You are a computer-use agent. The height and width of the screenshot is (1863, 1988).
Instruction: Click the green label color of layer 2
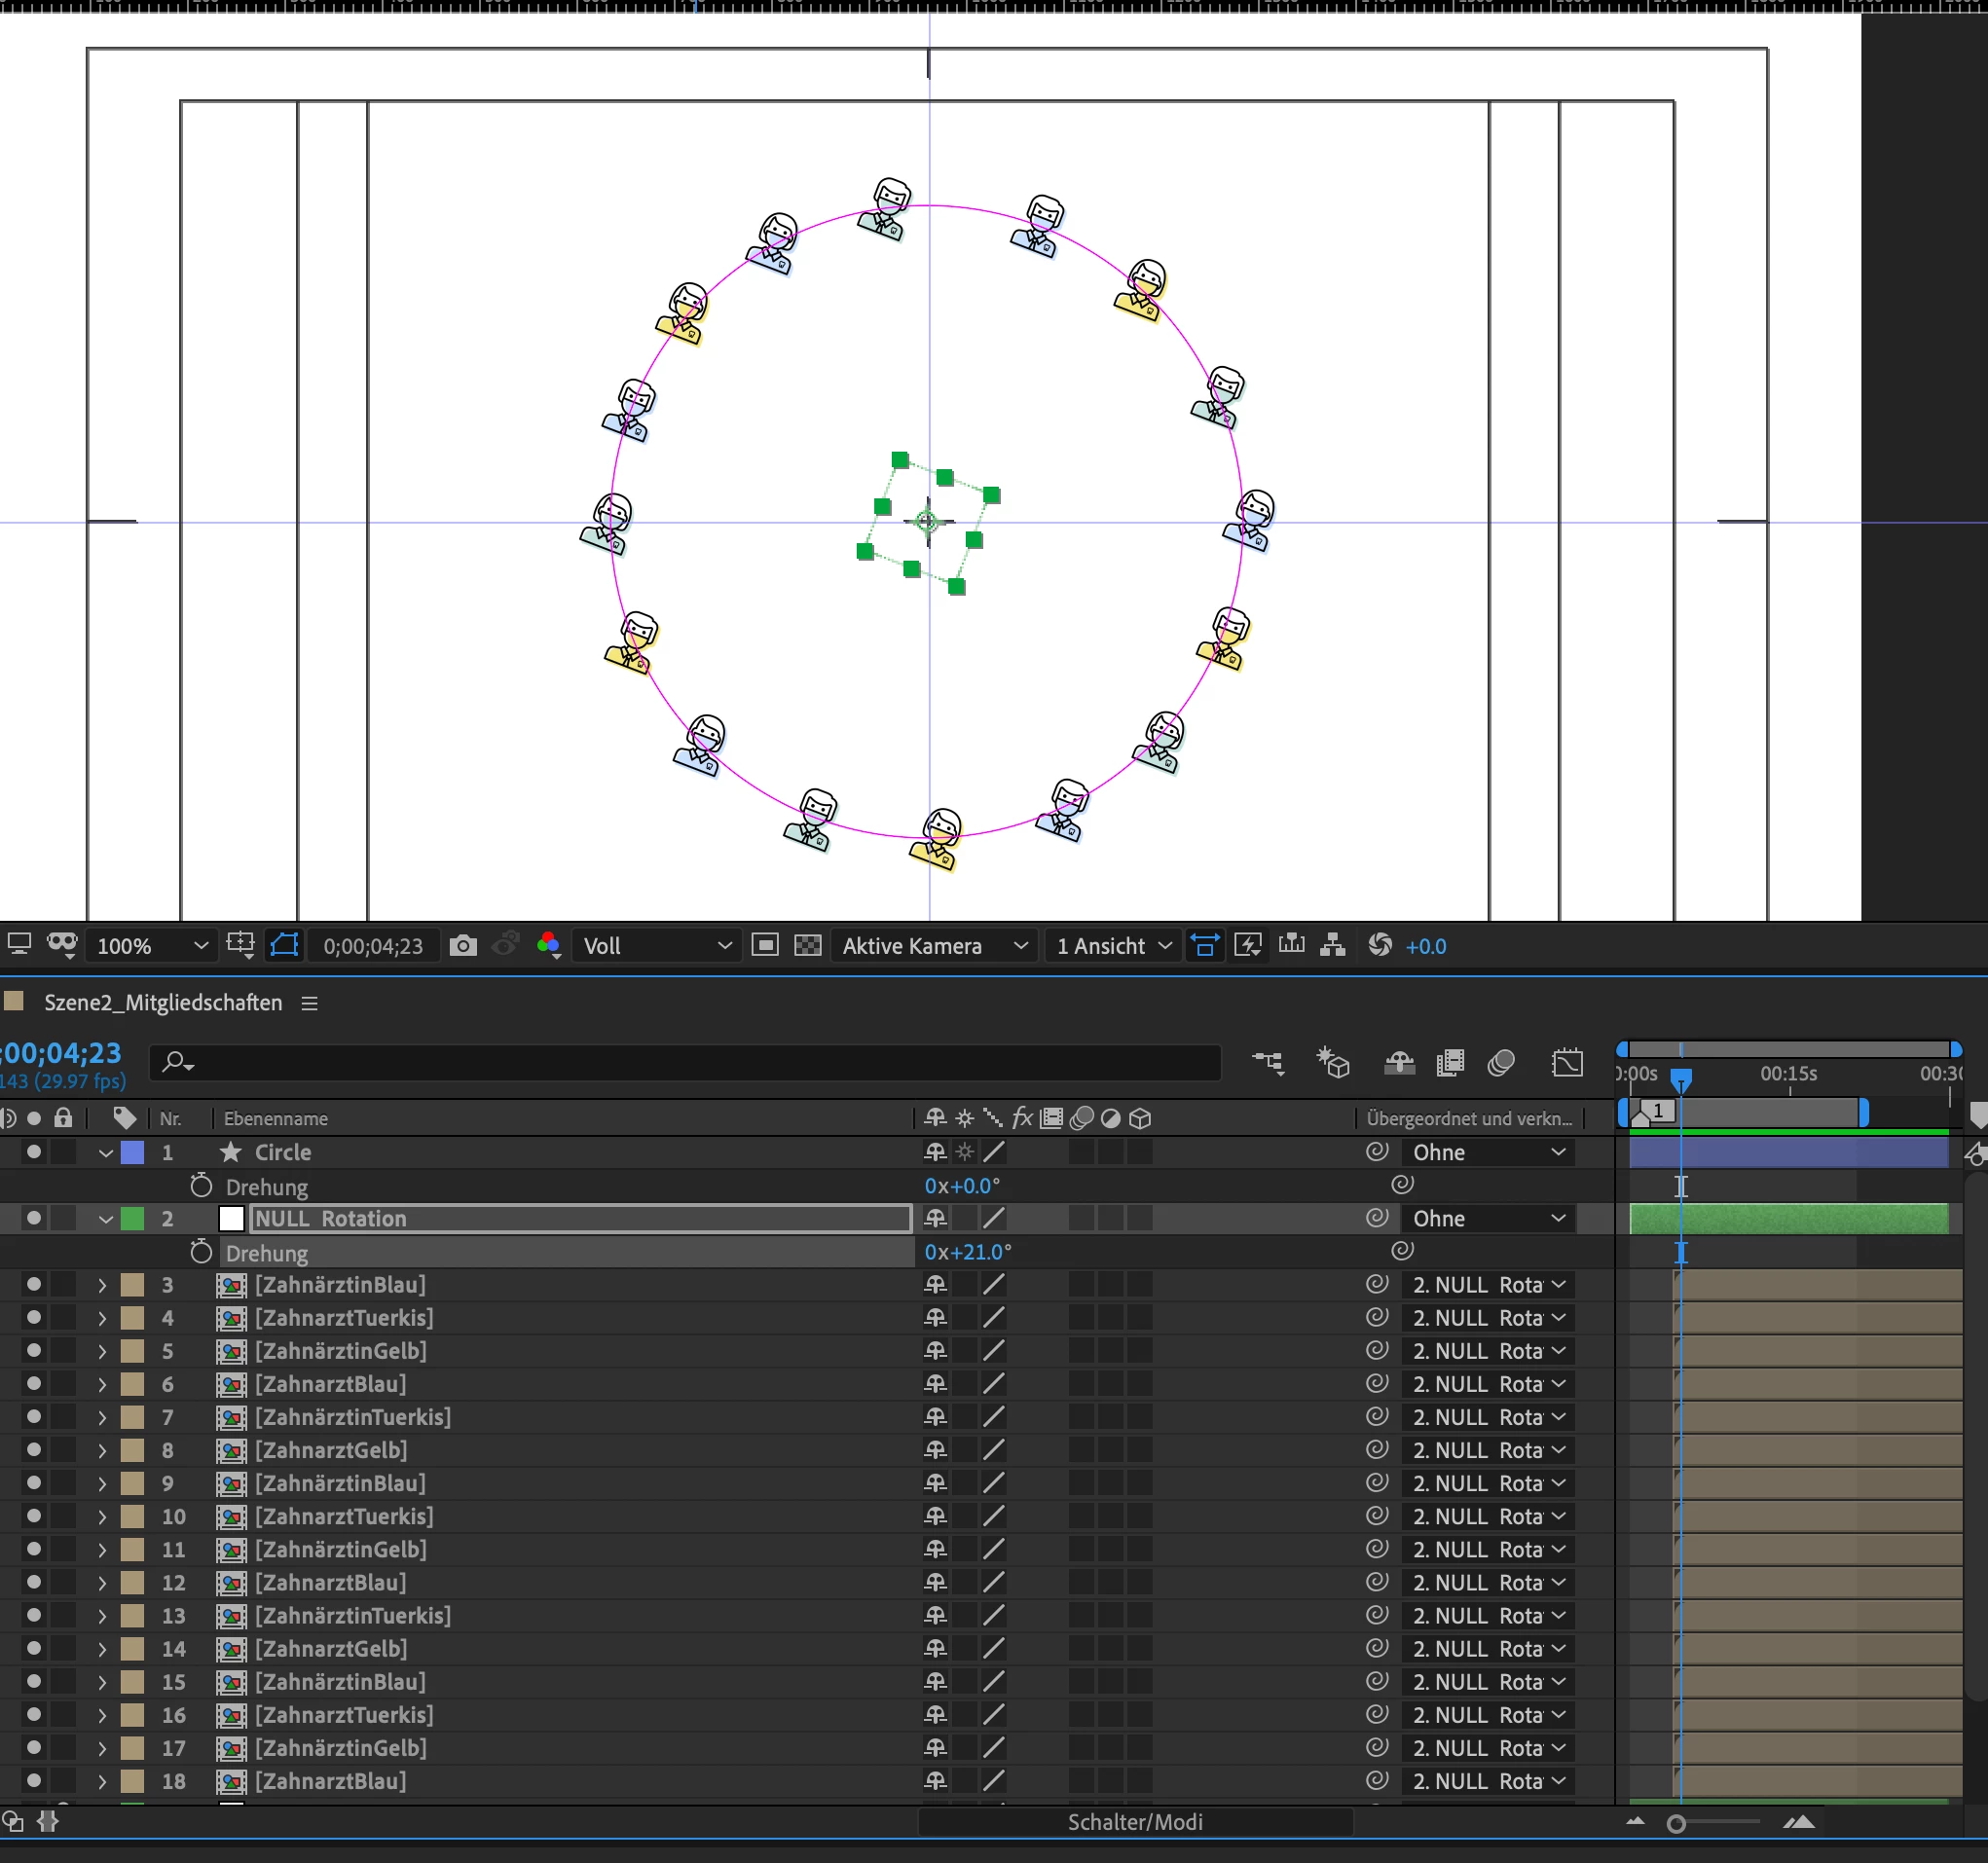click(x=132, y=1218)
